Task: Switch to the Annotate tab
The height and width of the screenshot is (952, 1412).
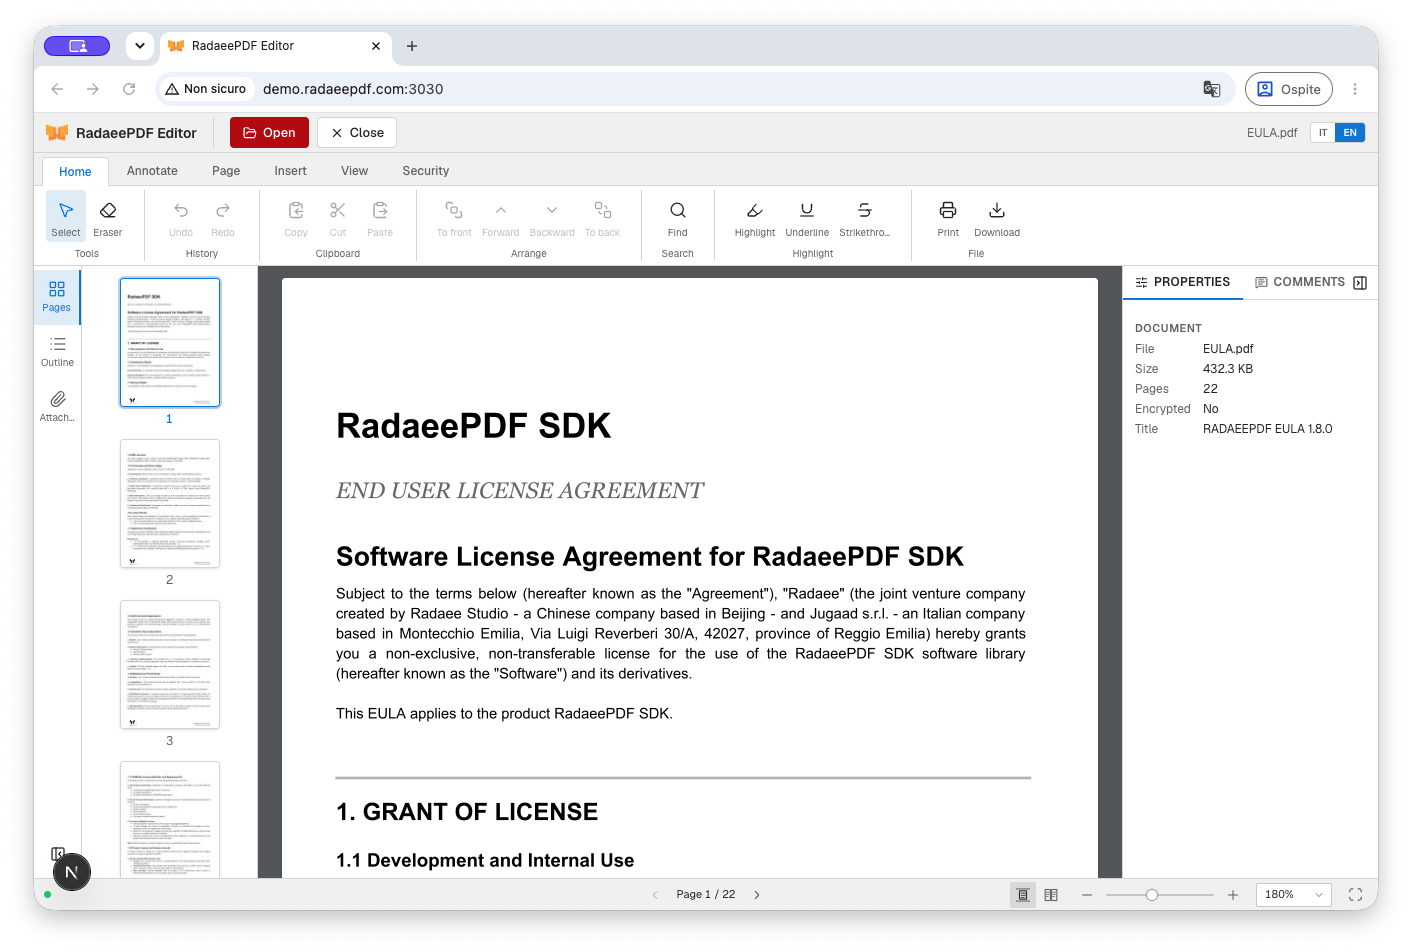Action: click(152, 171)
